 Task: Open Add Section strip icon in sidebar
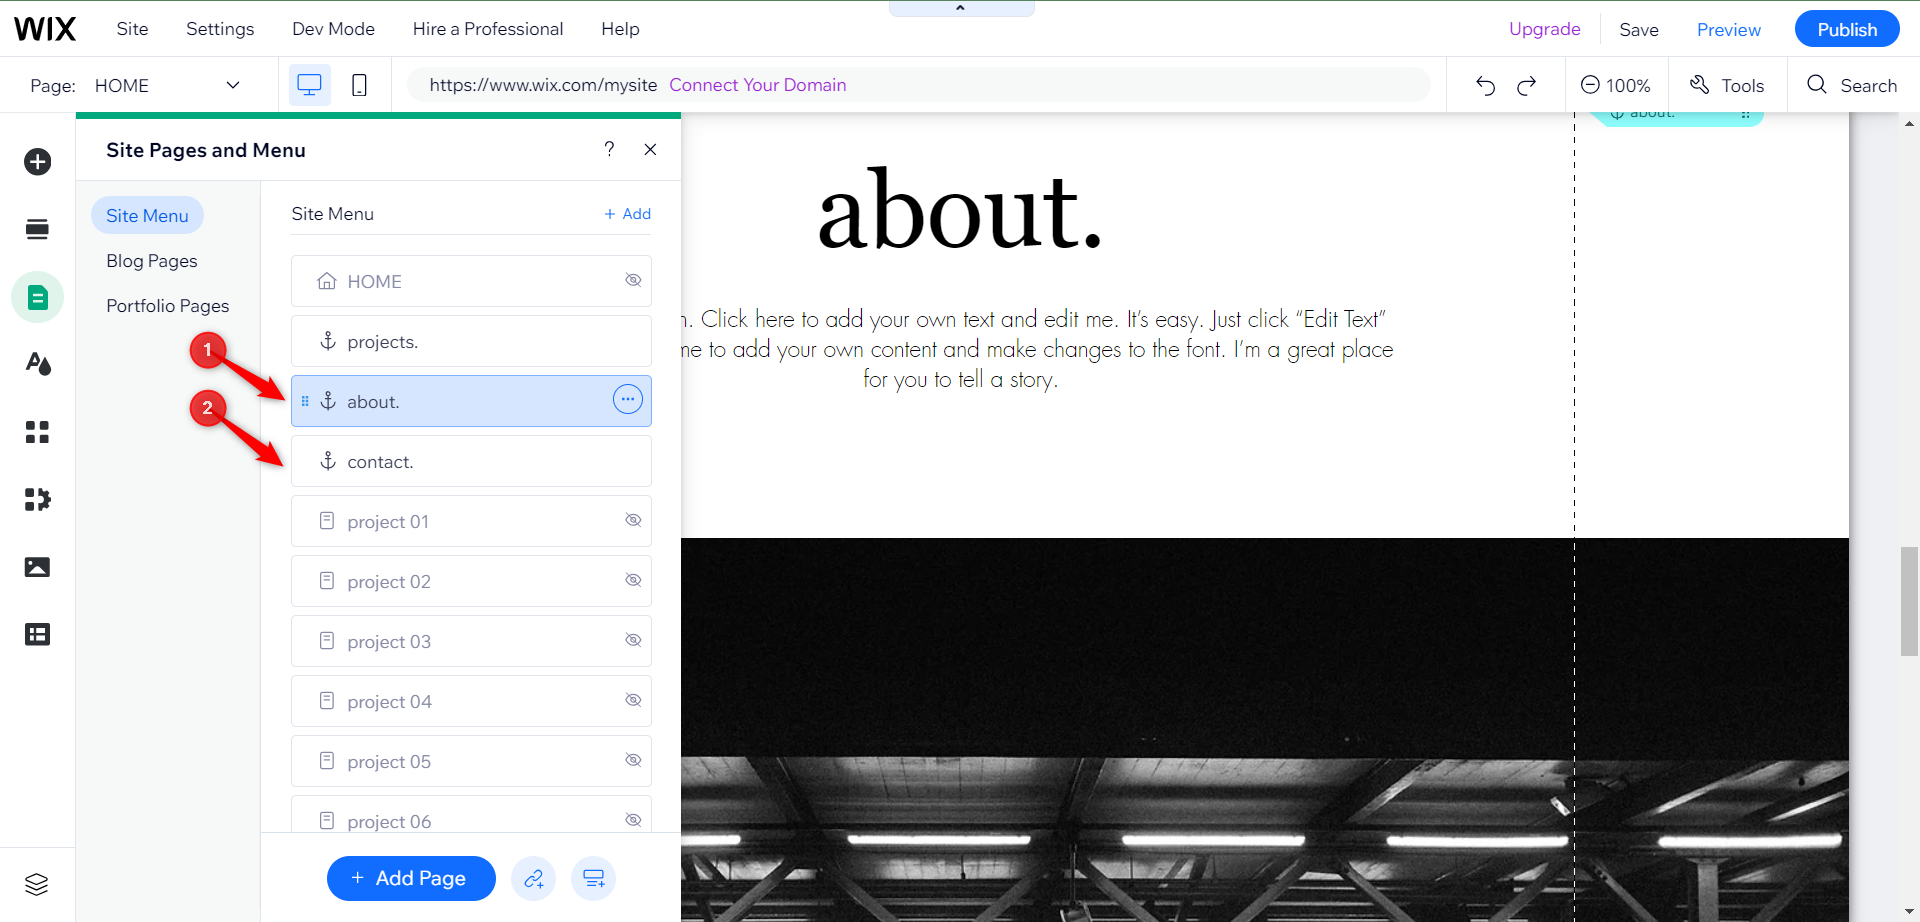tap(38, 229)
